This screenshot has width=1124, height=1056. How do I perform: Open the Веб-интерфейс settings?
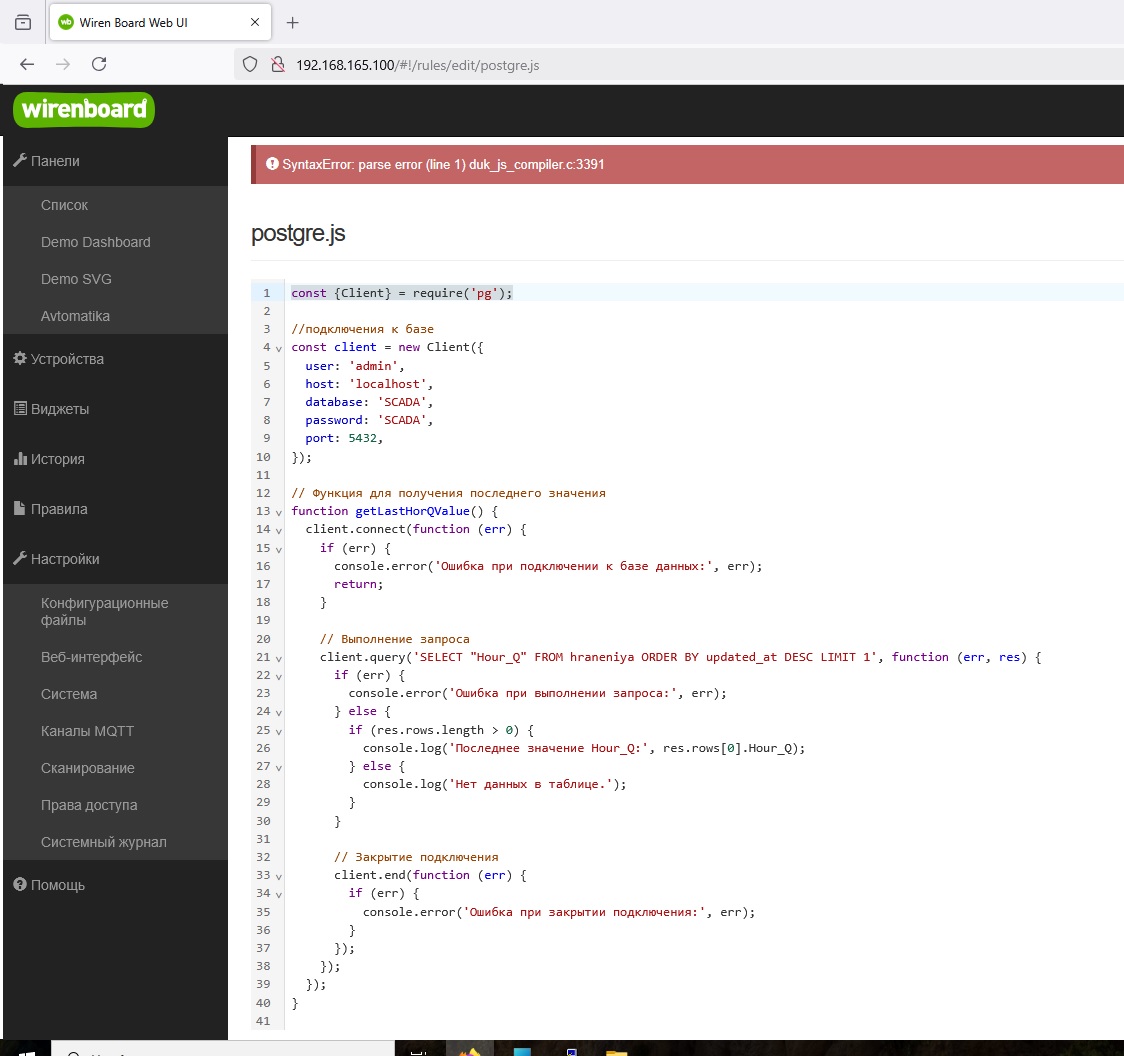click(x=92, y=657)
